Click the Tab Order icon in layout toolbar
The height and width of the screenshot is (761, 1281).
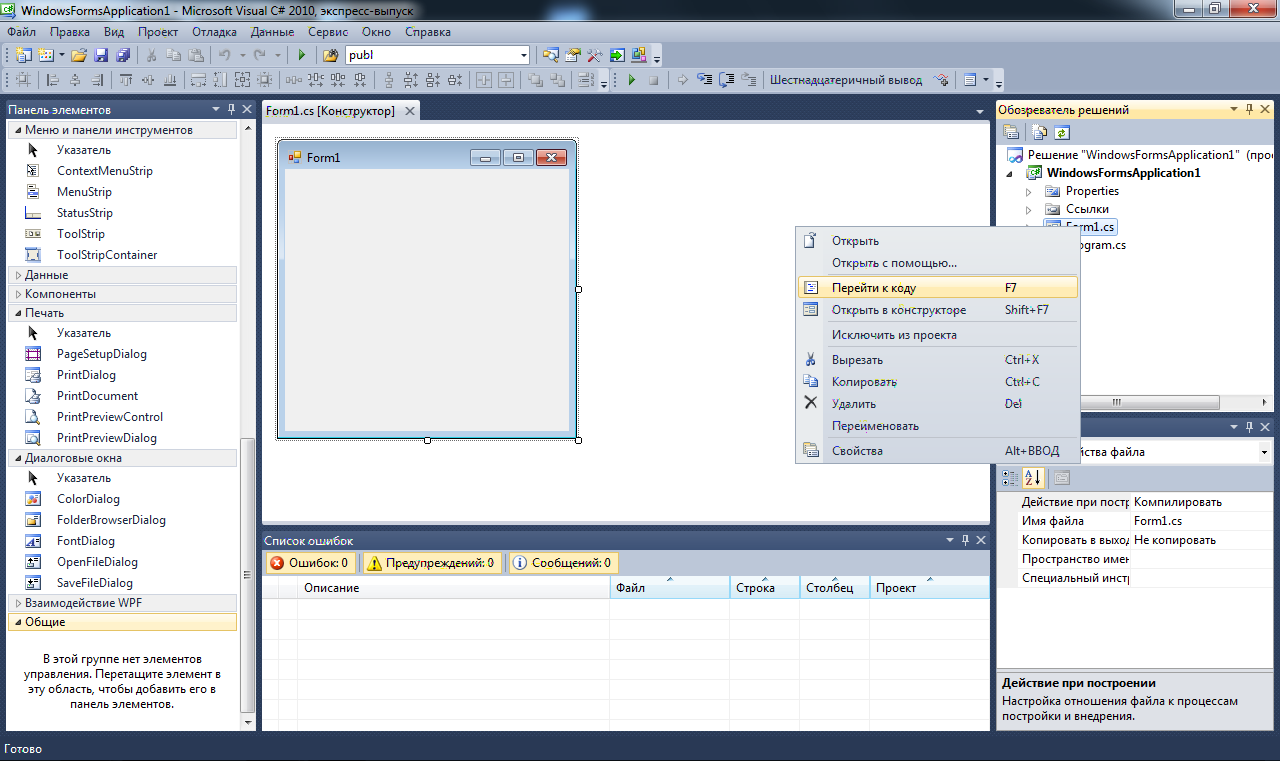coord(585,80)
